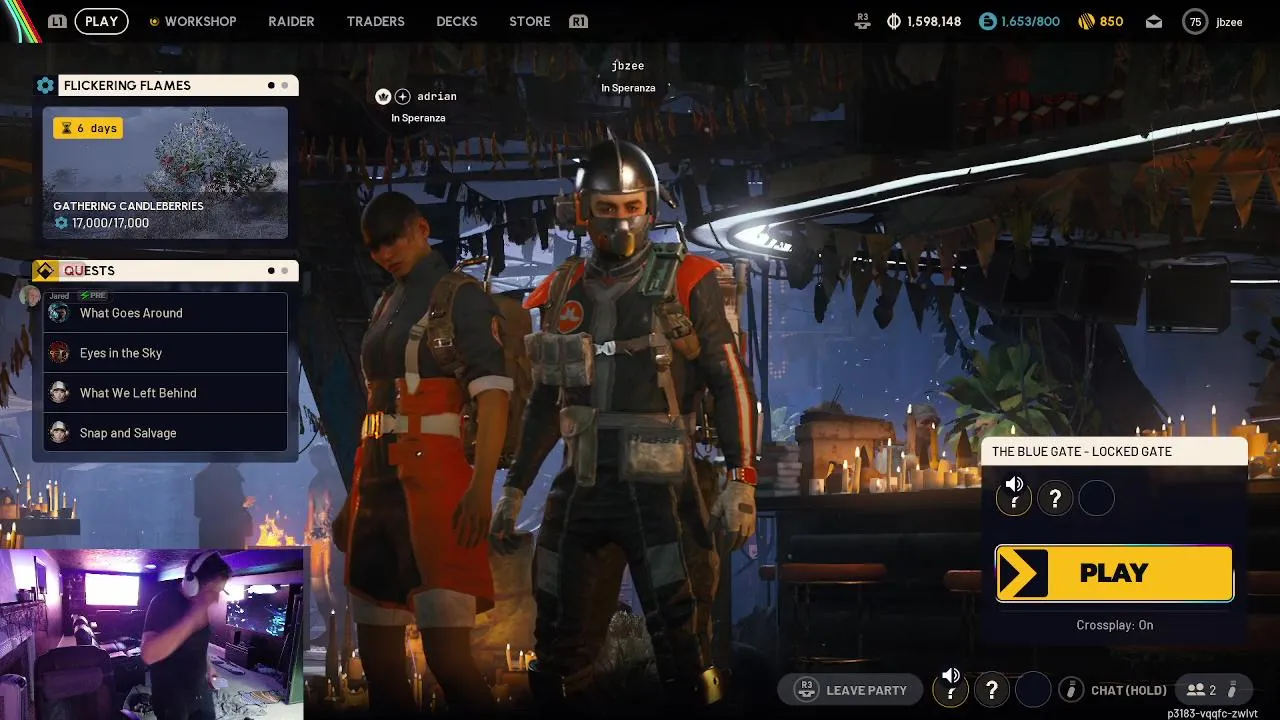This screenshot has width=1280, height=720.
Task: Click the R1 next-tab icon
Action: click(x=578, y=21)
